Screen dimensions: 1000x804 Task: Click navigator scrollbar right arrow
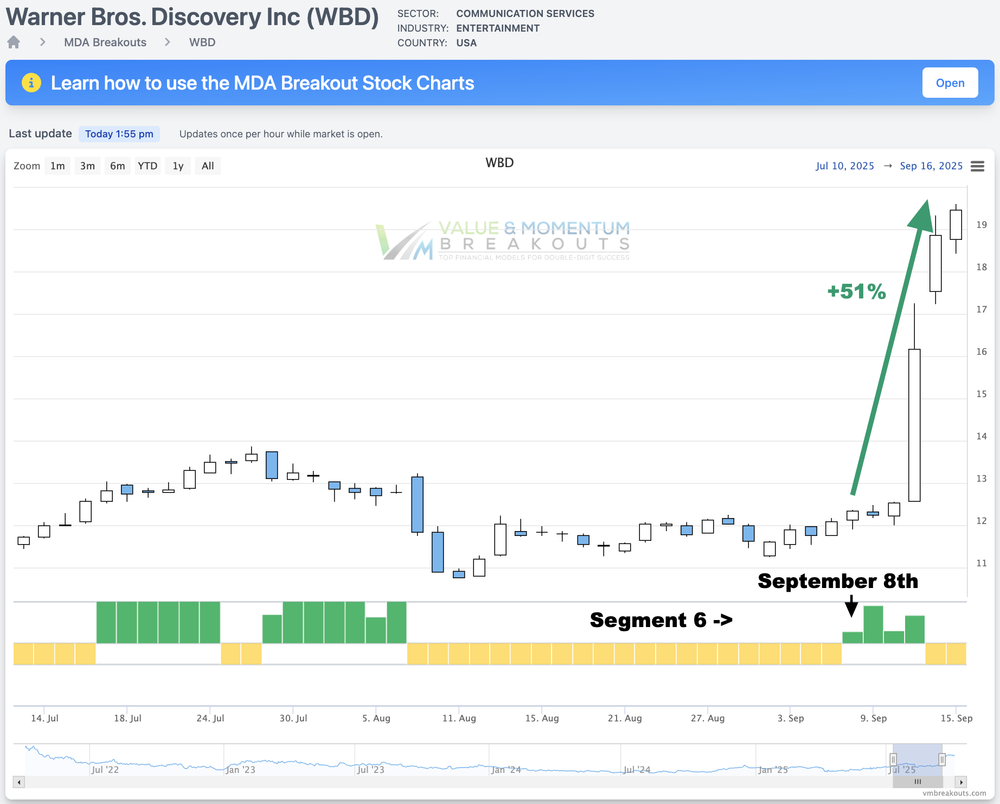click(961, 782)
